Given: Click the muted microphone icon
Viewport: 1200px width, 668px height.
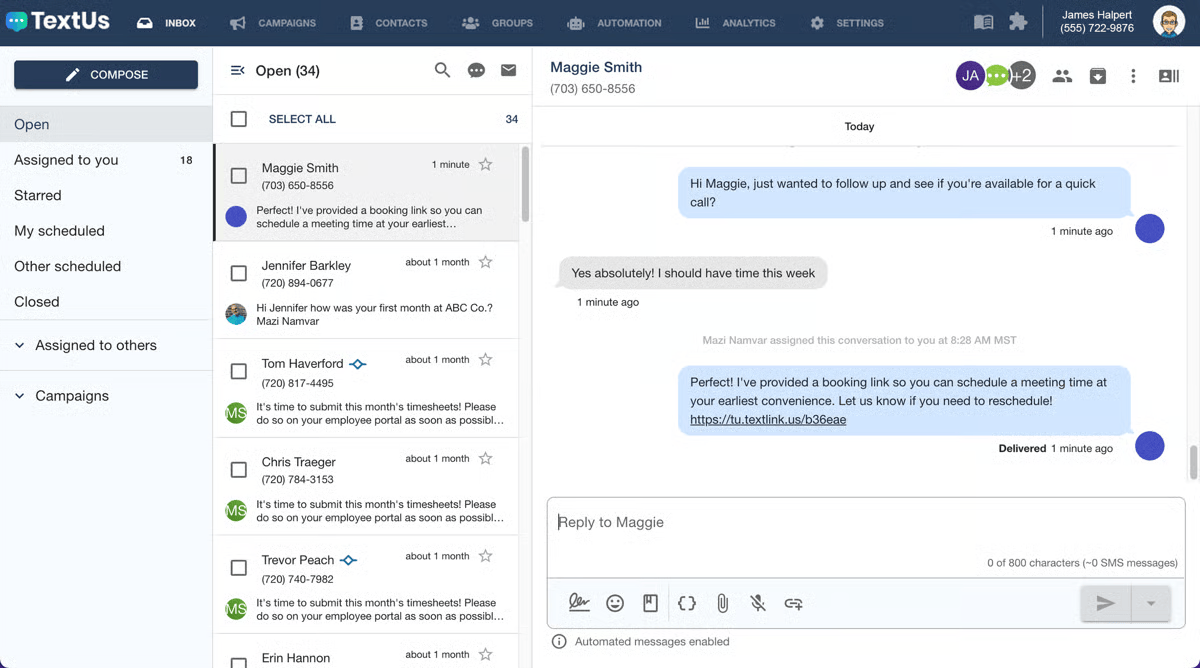Looking at the screenshot, I should 758,603.
